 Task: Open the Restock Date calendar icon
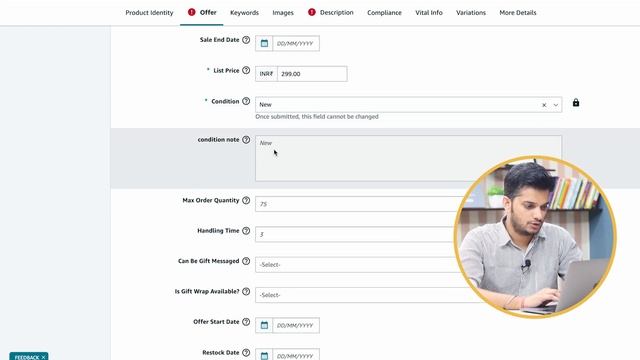click(264, 356)
